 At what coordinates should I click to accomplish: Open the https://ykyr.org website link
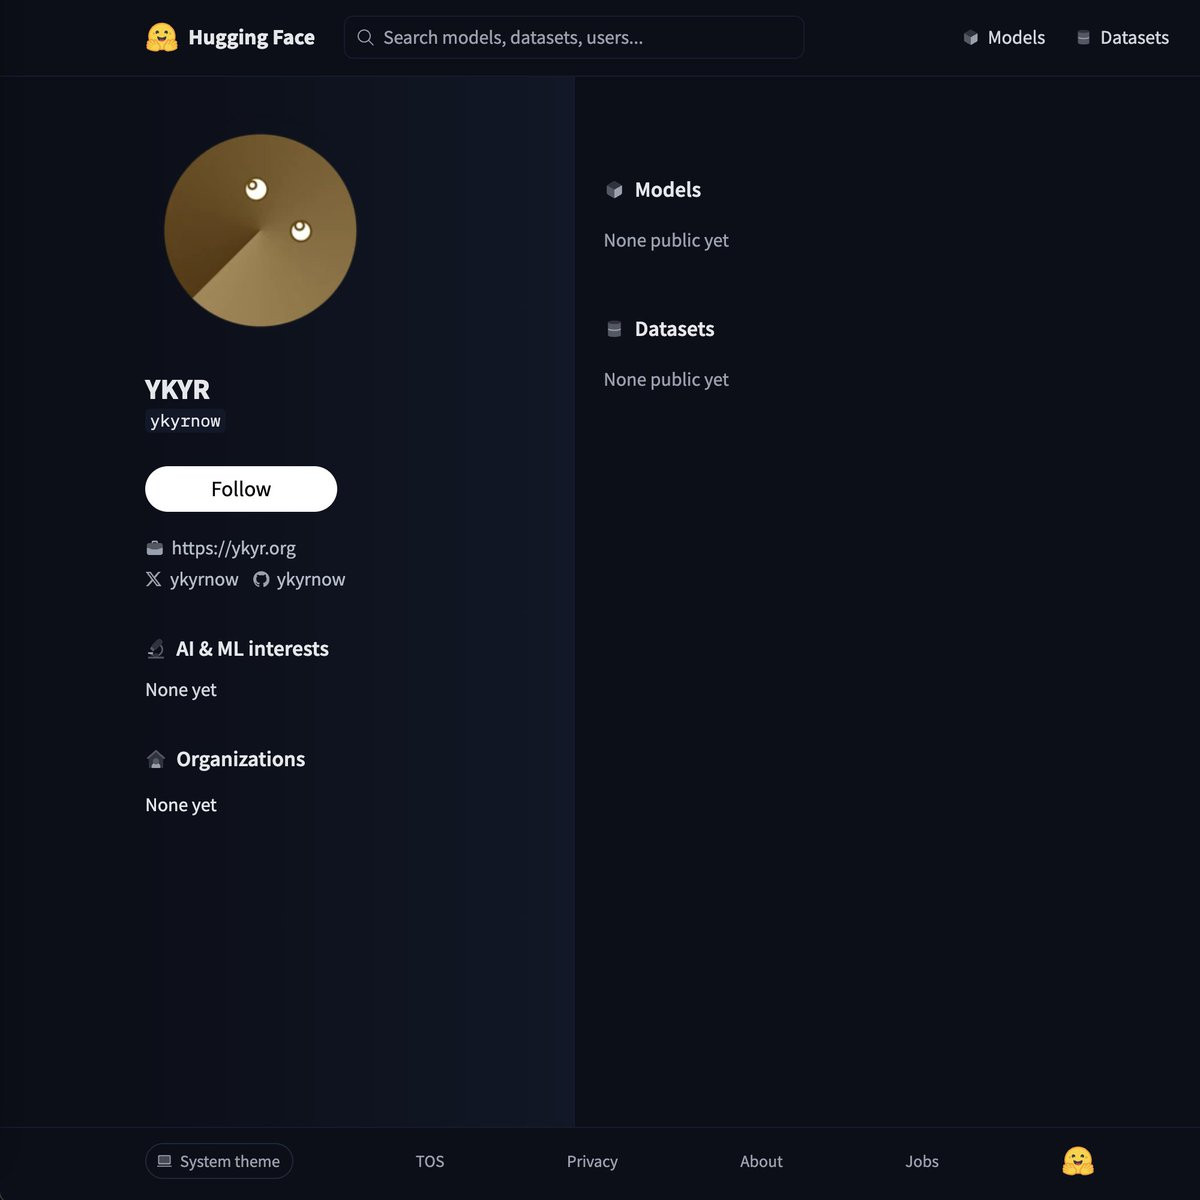pyautogui.click(x=233, y=548)
